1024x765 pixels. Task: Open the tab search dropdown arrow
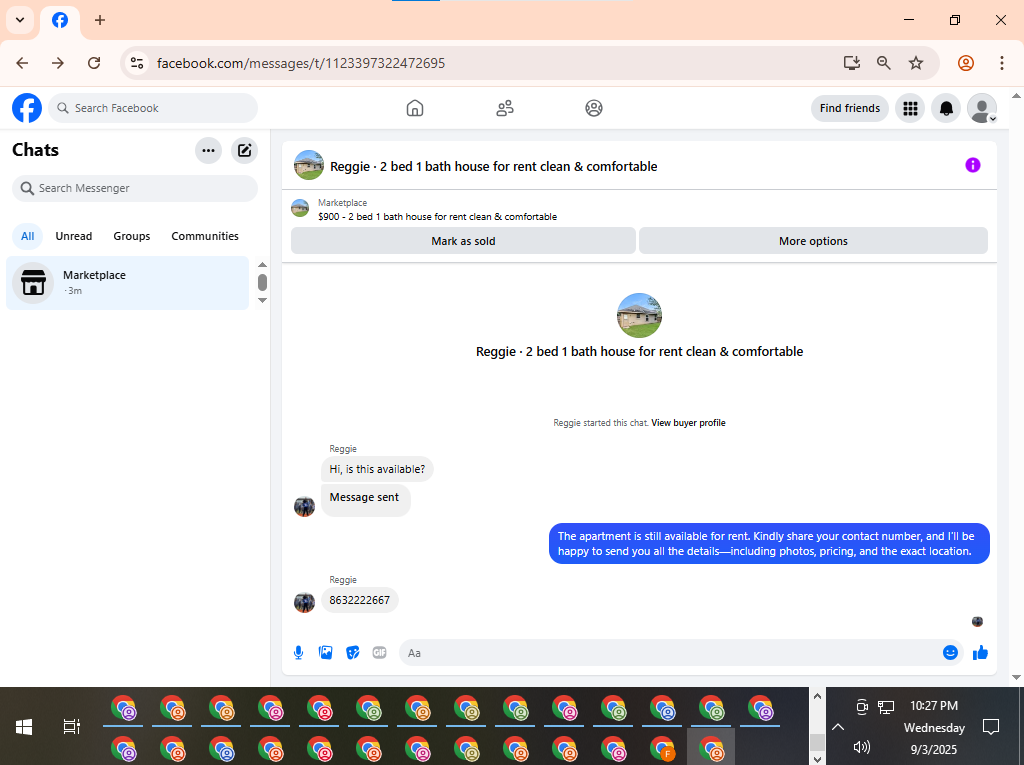[x=20, y=20]
